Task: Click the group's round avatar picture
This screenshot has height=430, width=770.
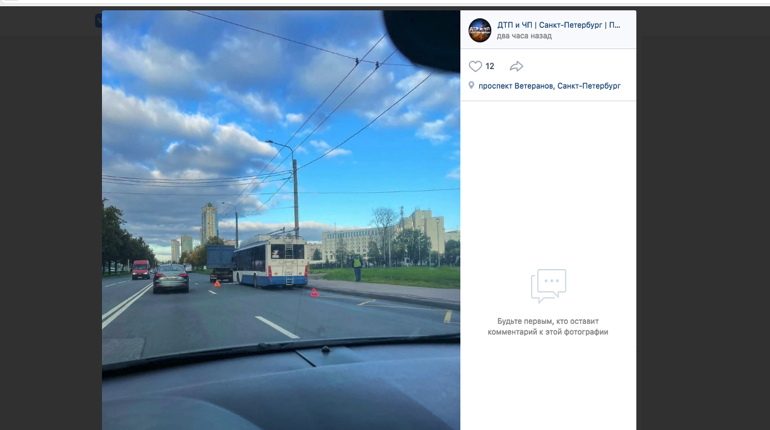Action: point(479,30)
